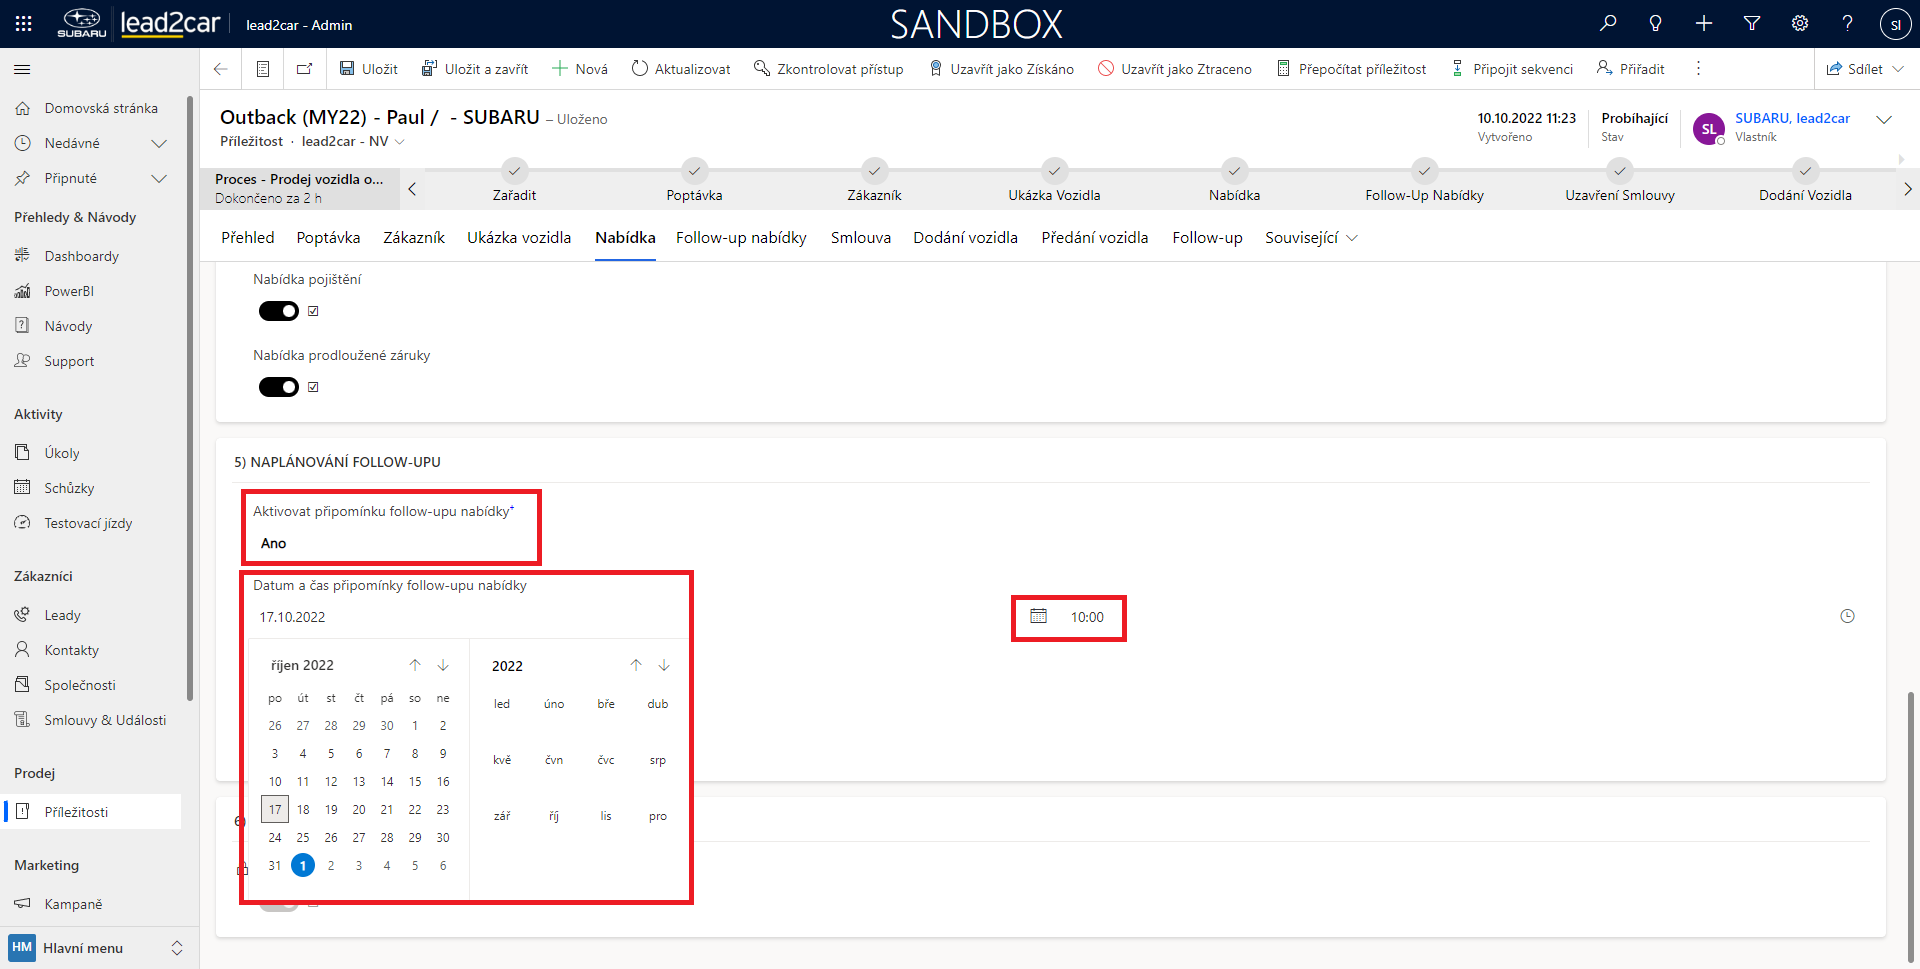Toggle the Nabídka prodloužené záruky switch
Viewport: 1920px width, 969px height.
point(279,387)
